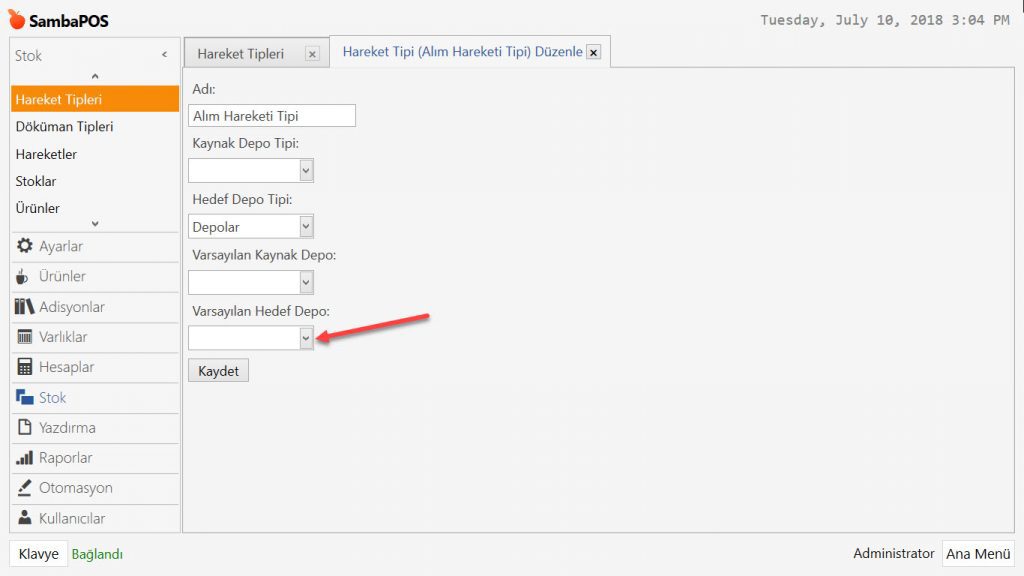Close the Hareket Tipleri tab
The height and width of the screenshot is (576, 1024).
(312, 54)
